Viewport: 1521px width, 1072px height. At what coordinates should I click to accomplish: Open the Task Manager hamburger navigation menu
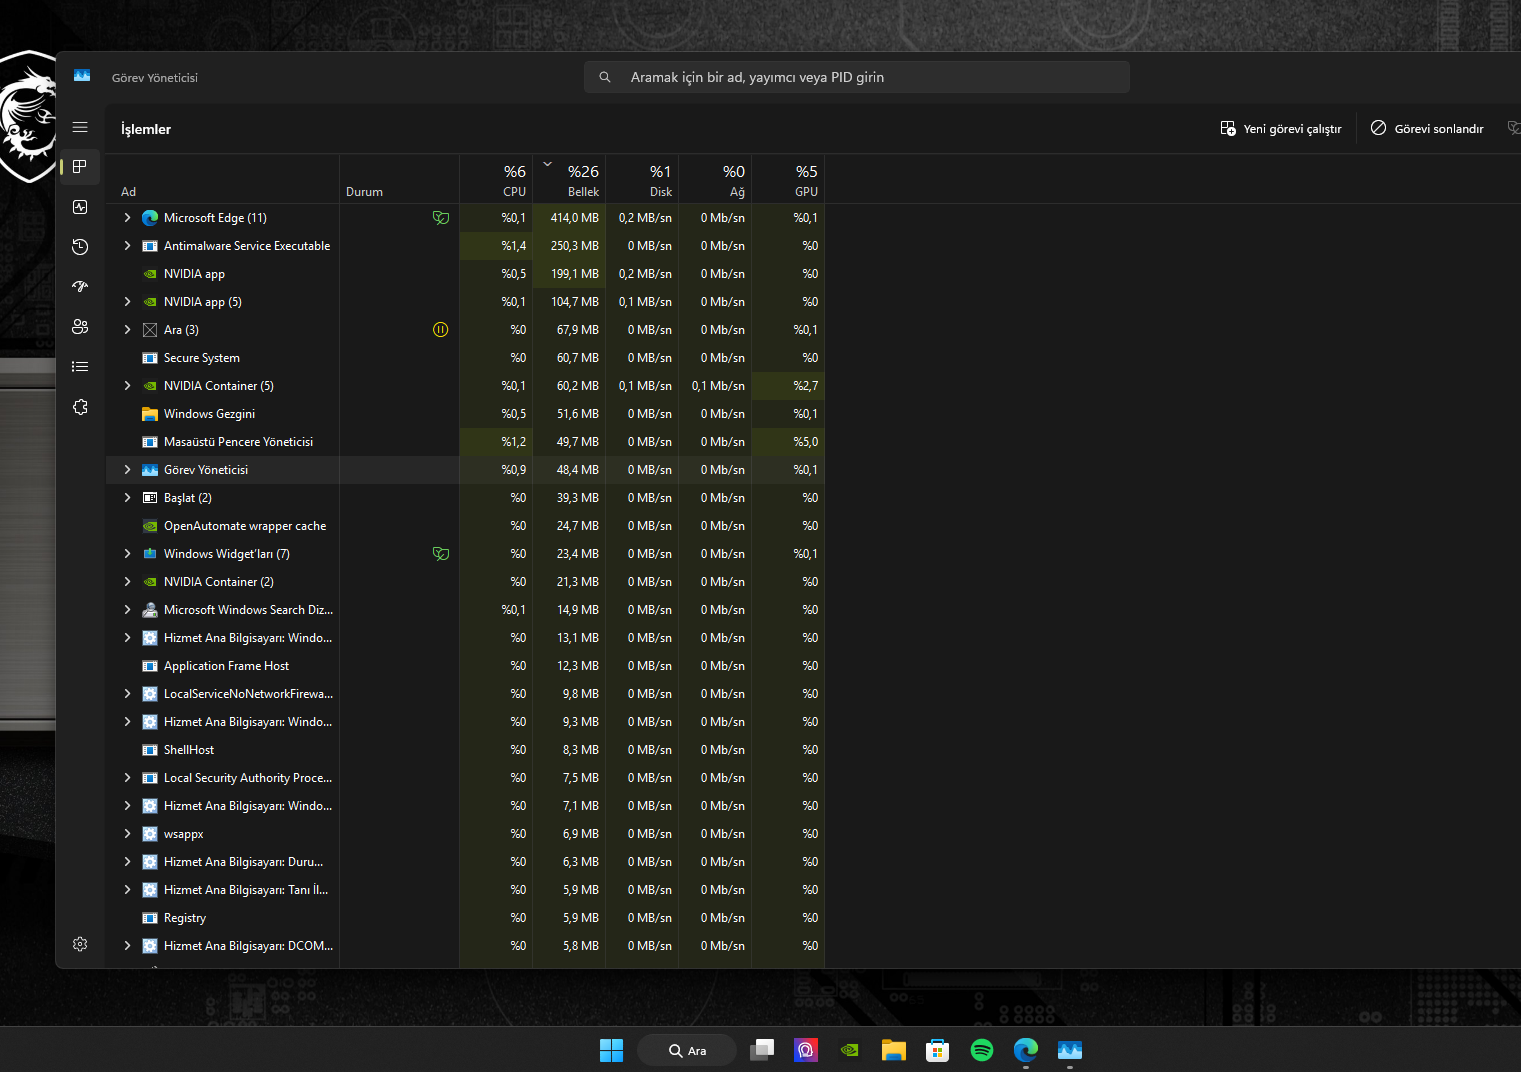pos(80,127)
